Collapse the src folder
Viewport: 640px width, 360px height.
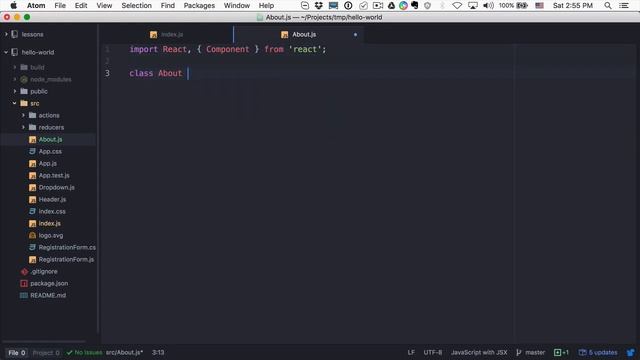tap(15, 103)
